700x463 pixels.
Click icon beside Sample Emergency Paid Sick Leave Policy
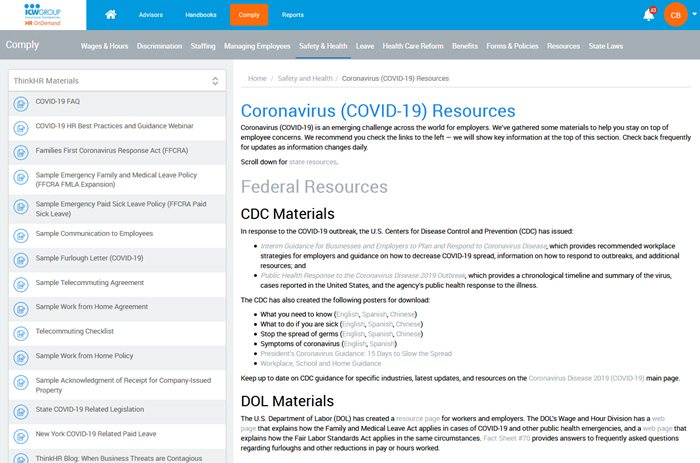click(21, 207)
